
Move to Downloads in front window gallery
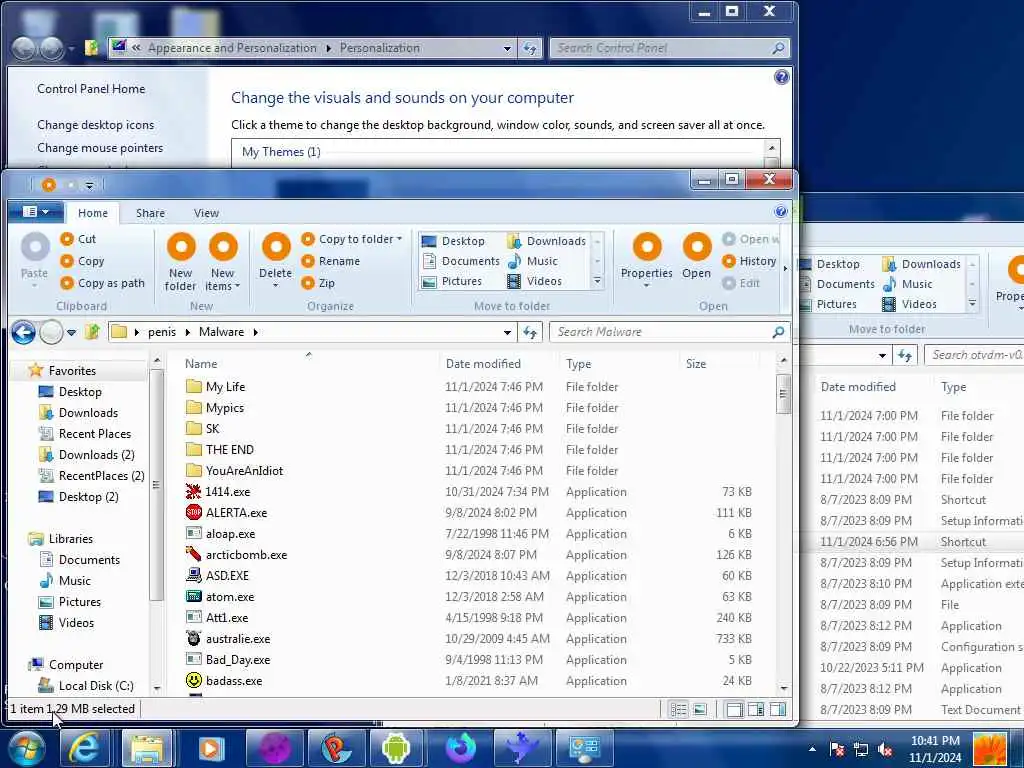[x=547, y=241]
